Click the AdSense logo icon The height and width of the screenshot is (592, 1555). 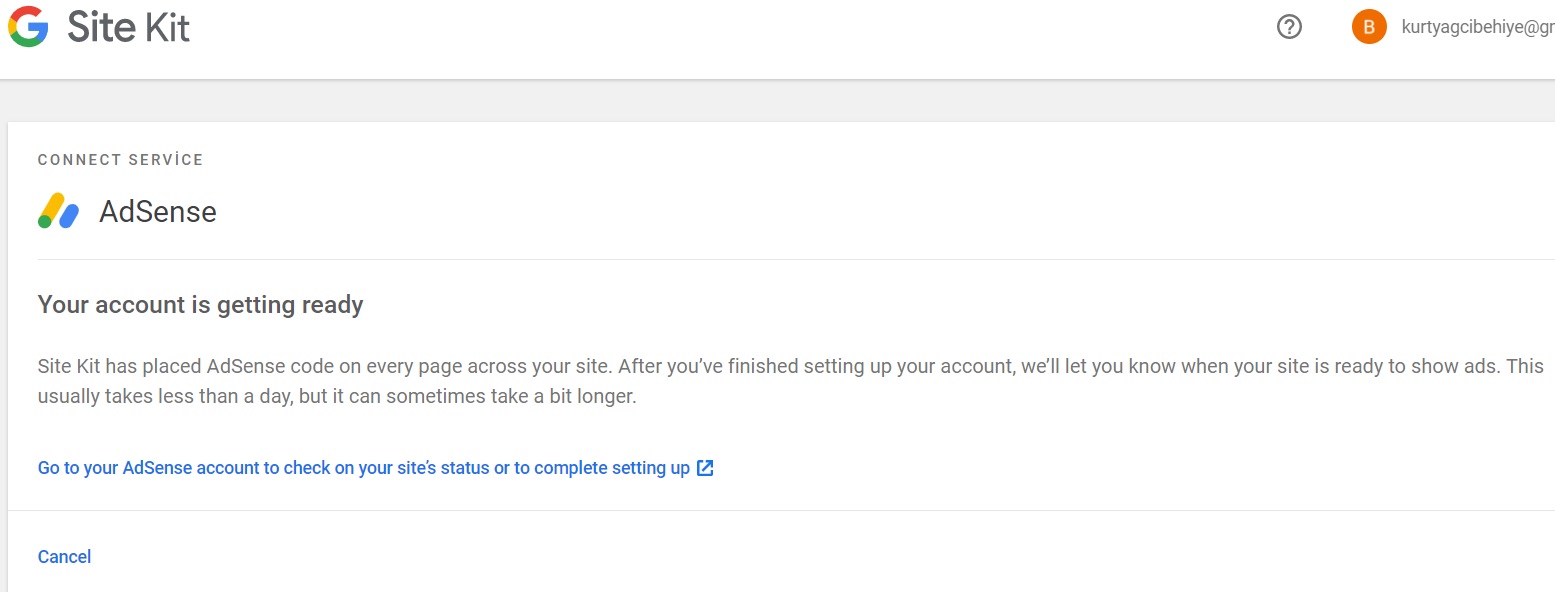[58, 211]
